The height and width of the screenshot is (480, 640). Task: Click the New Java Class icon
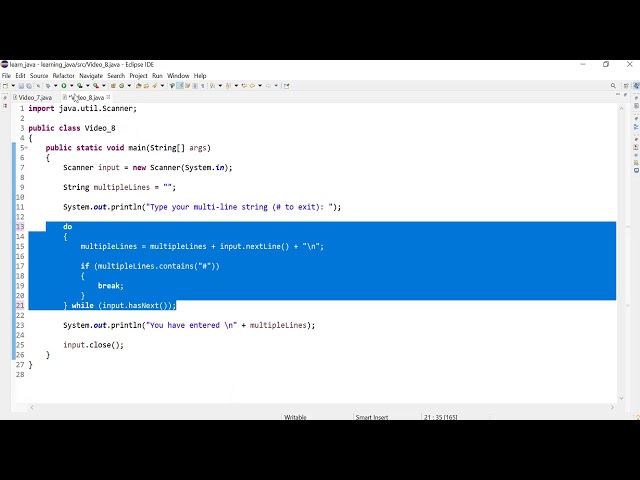121,86
